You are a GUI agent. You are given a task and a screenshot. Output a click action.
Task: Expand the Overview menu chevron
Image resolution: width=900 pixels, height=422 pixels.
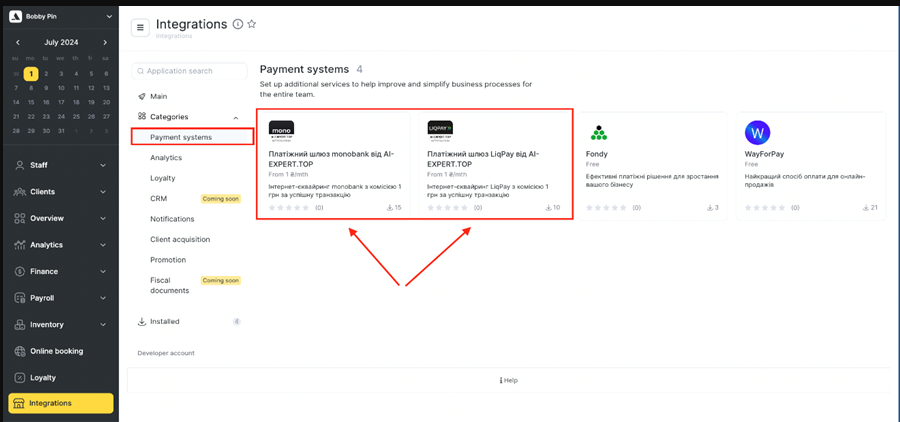(103, 218)
